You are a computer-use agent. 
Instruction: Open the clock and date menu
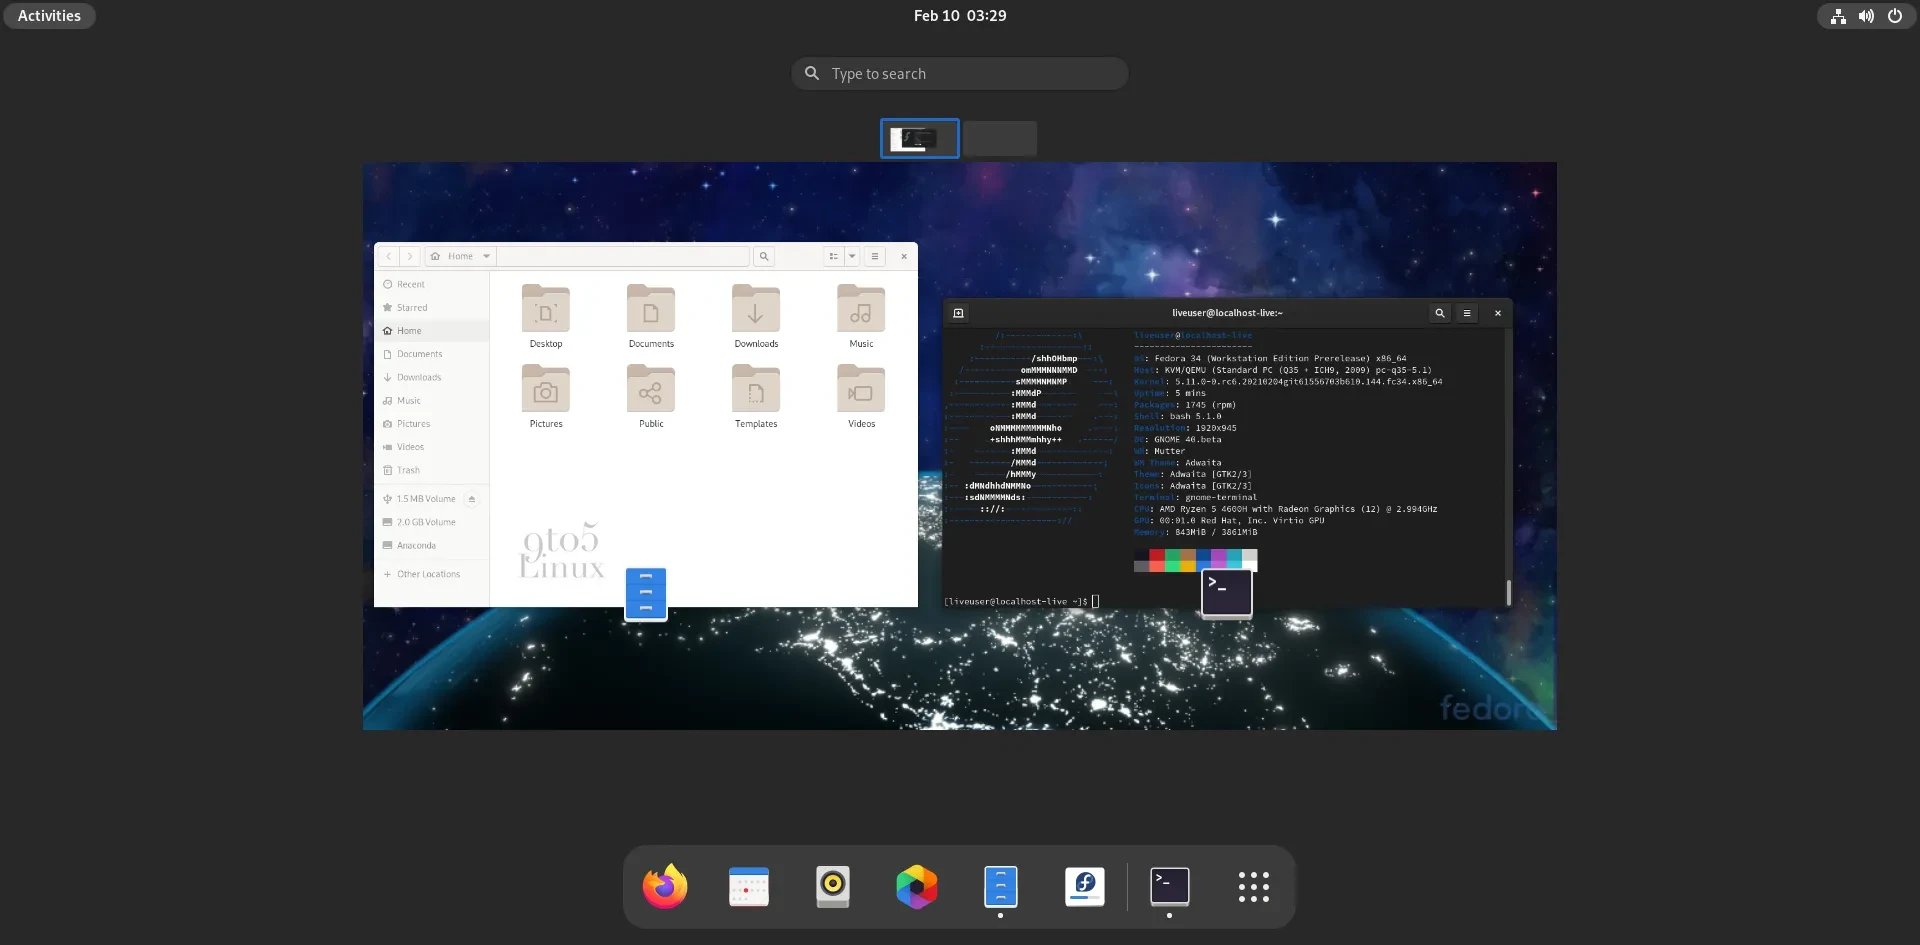click(960, 16)
